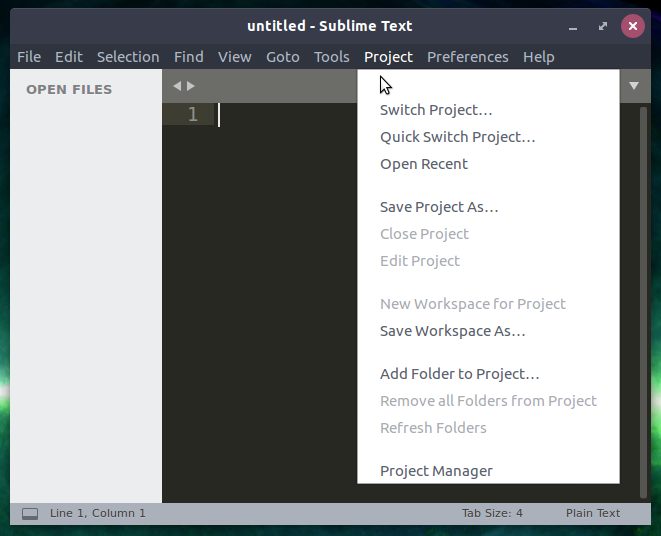This screenshot has height=536, width=661.
Task: Open the tab list dropdown arrow
Action: pos(634,86)
